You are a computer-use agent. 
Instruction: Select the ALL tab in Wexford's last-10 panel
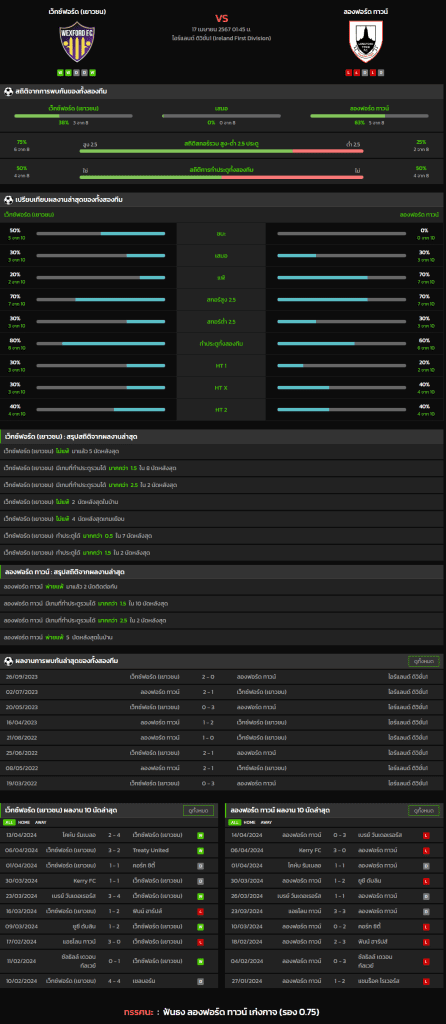[9, 822]
